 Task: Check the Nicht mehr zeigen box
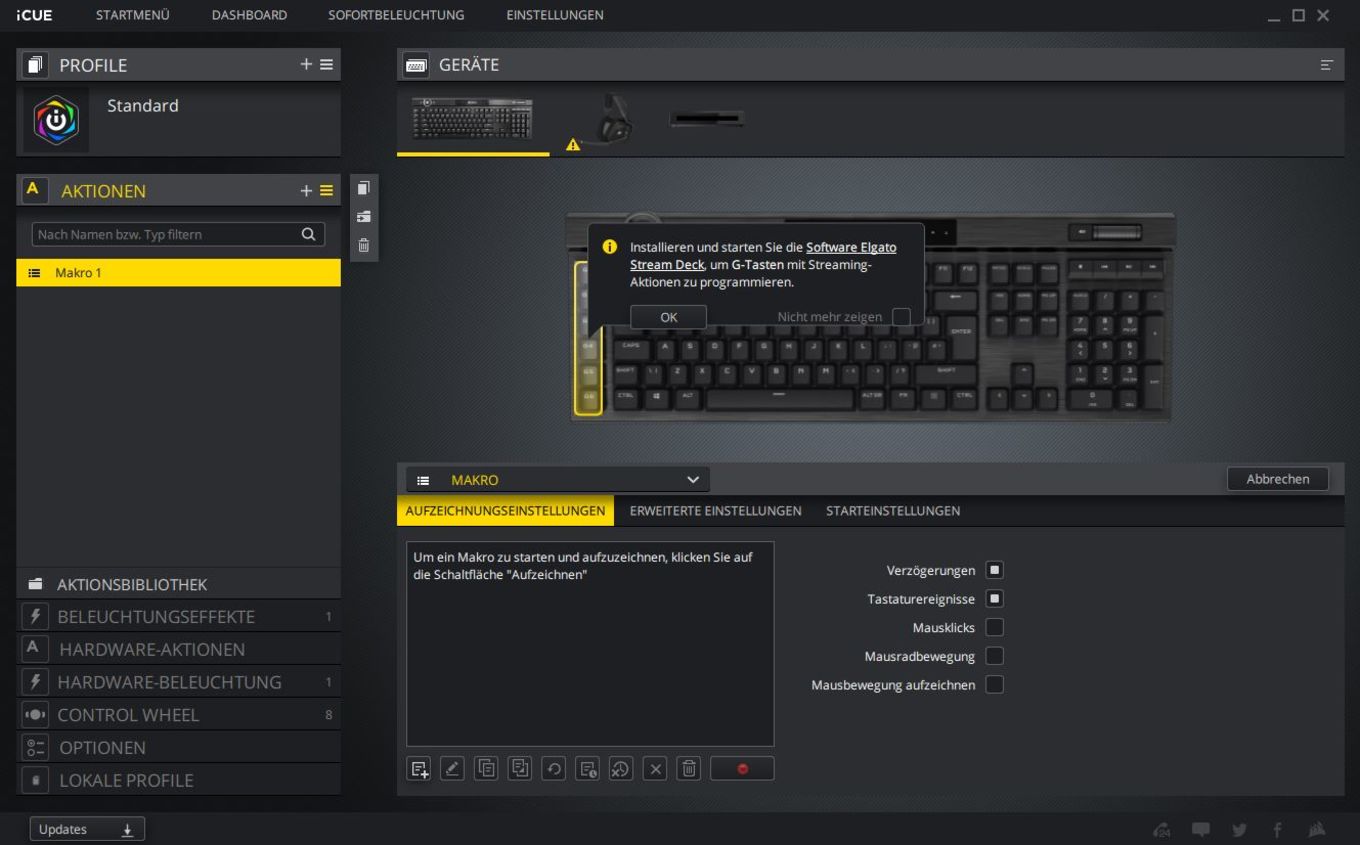coord(901,317)
